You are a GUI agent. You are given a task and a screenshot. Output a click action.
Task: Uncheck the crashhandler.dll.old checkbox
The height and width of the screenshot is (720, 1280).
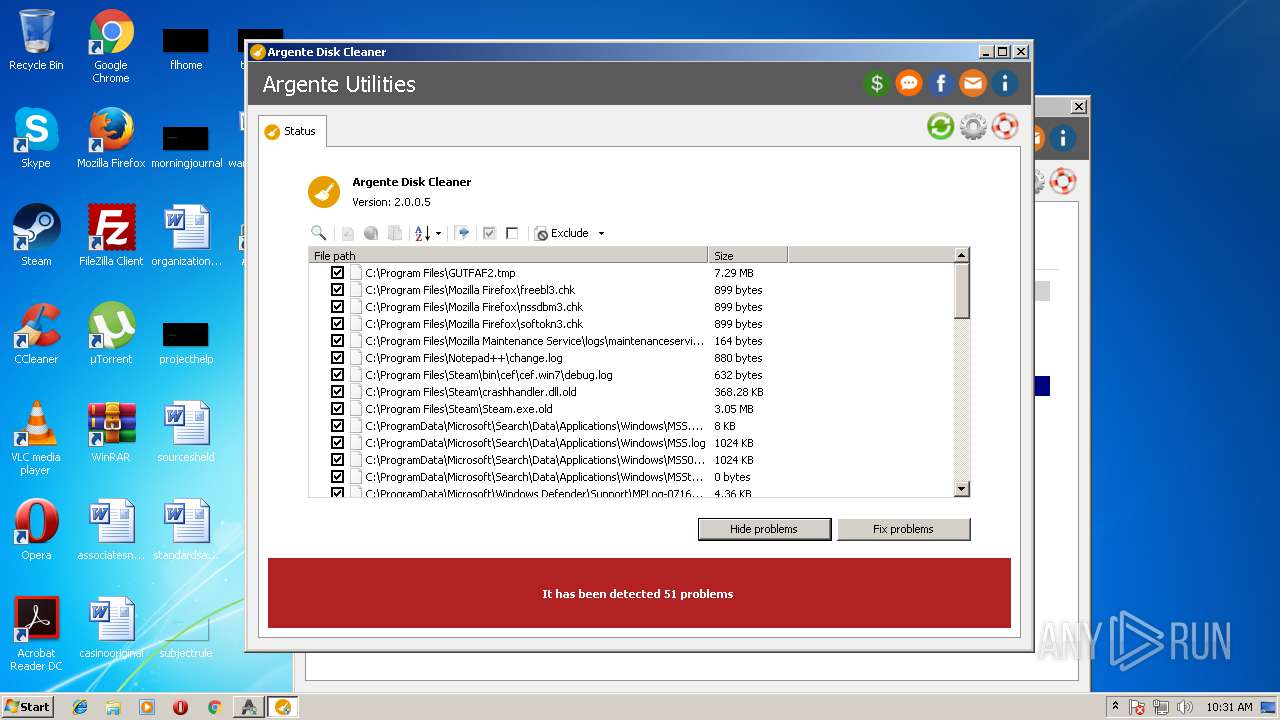point(337,392)
